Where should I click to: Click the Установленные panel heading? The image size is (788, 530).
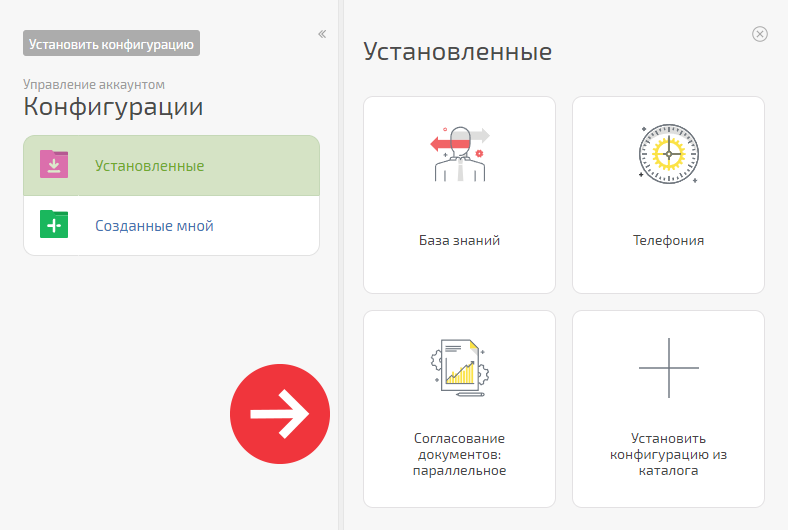[458, 51]
